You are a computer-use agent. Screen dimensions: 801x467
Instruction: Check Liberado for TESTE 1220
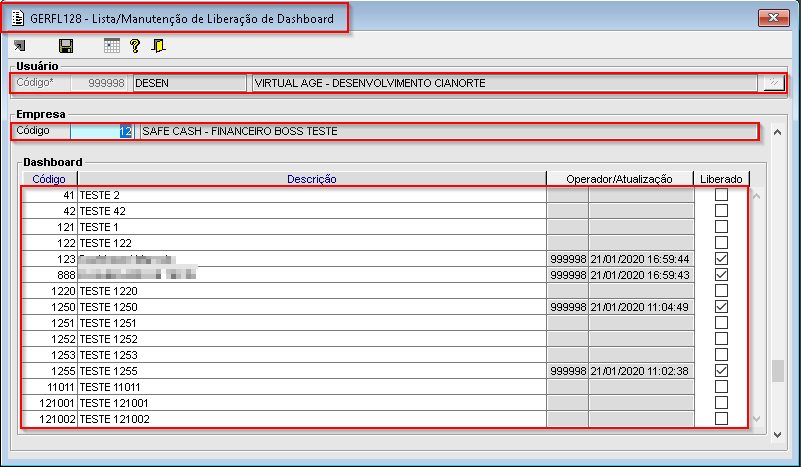[x=721, y=290]
